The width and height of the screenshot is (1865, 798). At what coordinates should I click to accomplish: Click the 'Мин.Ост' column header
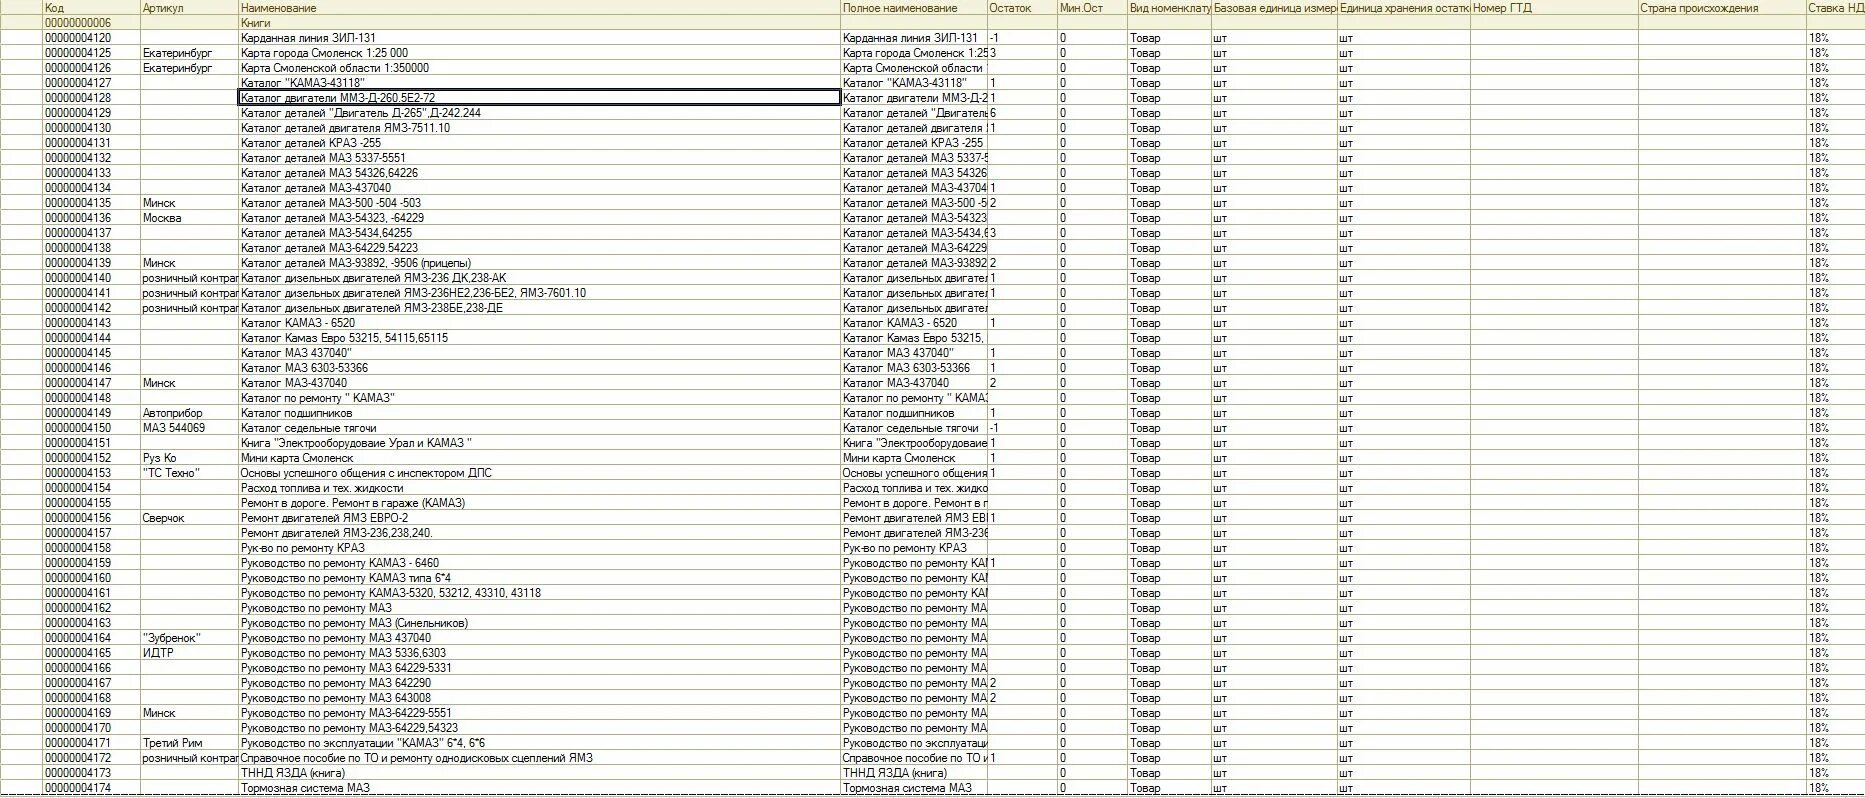coord(1092,8)
